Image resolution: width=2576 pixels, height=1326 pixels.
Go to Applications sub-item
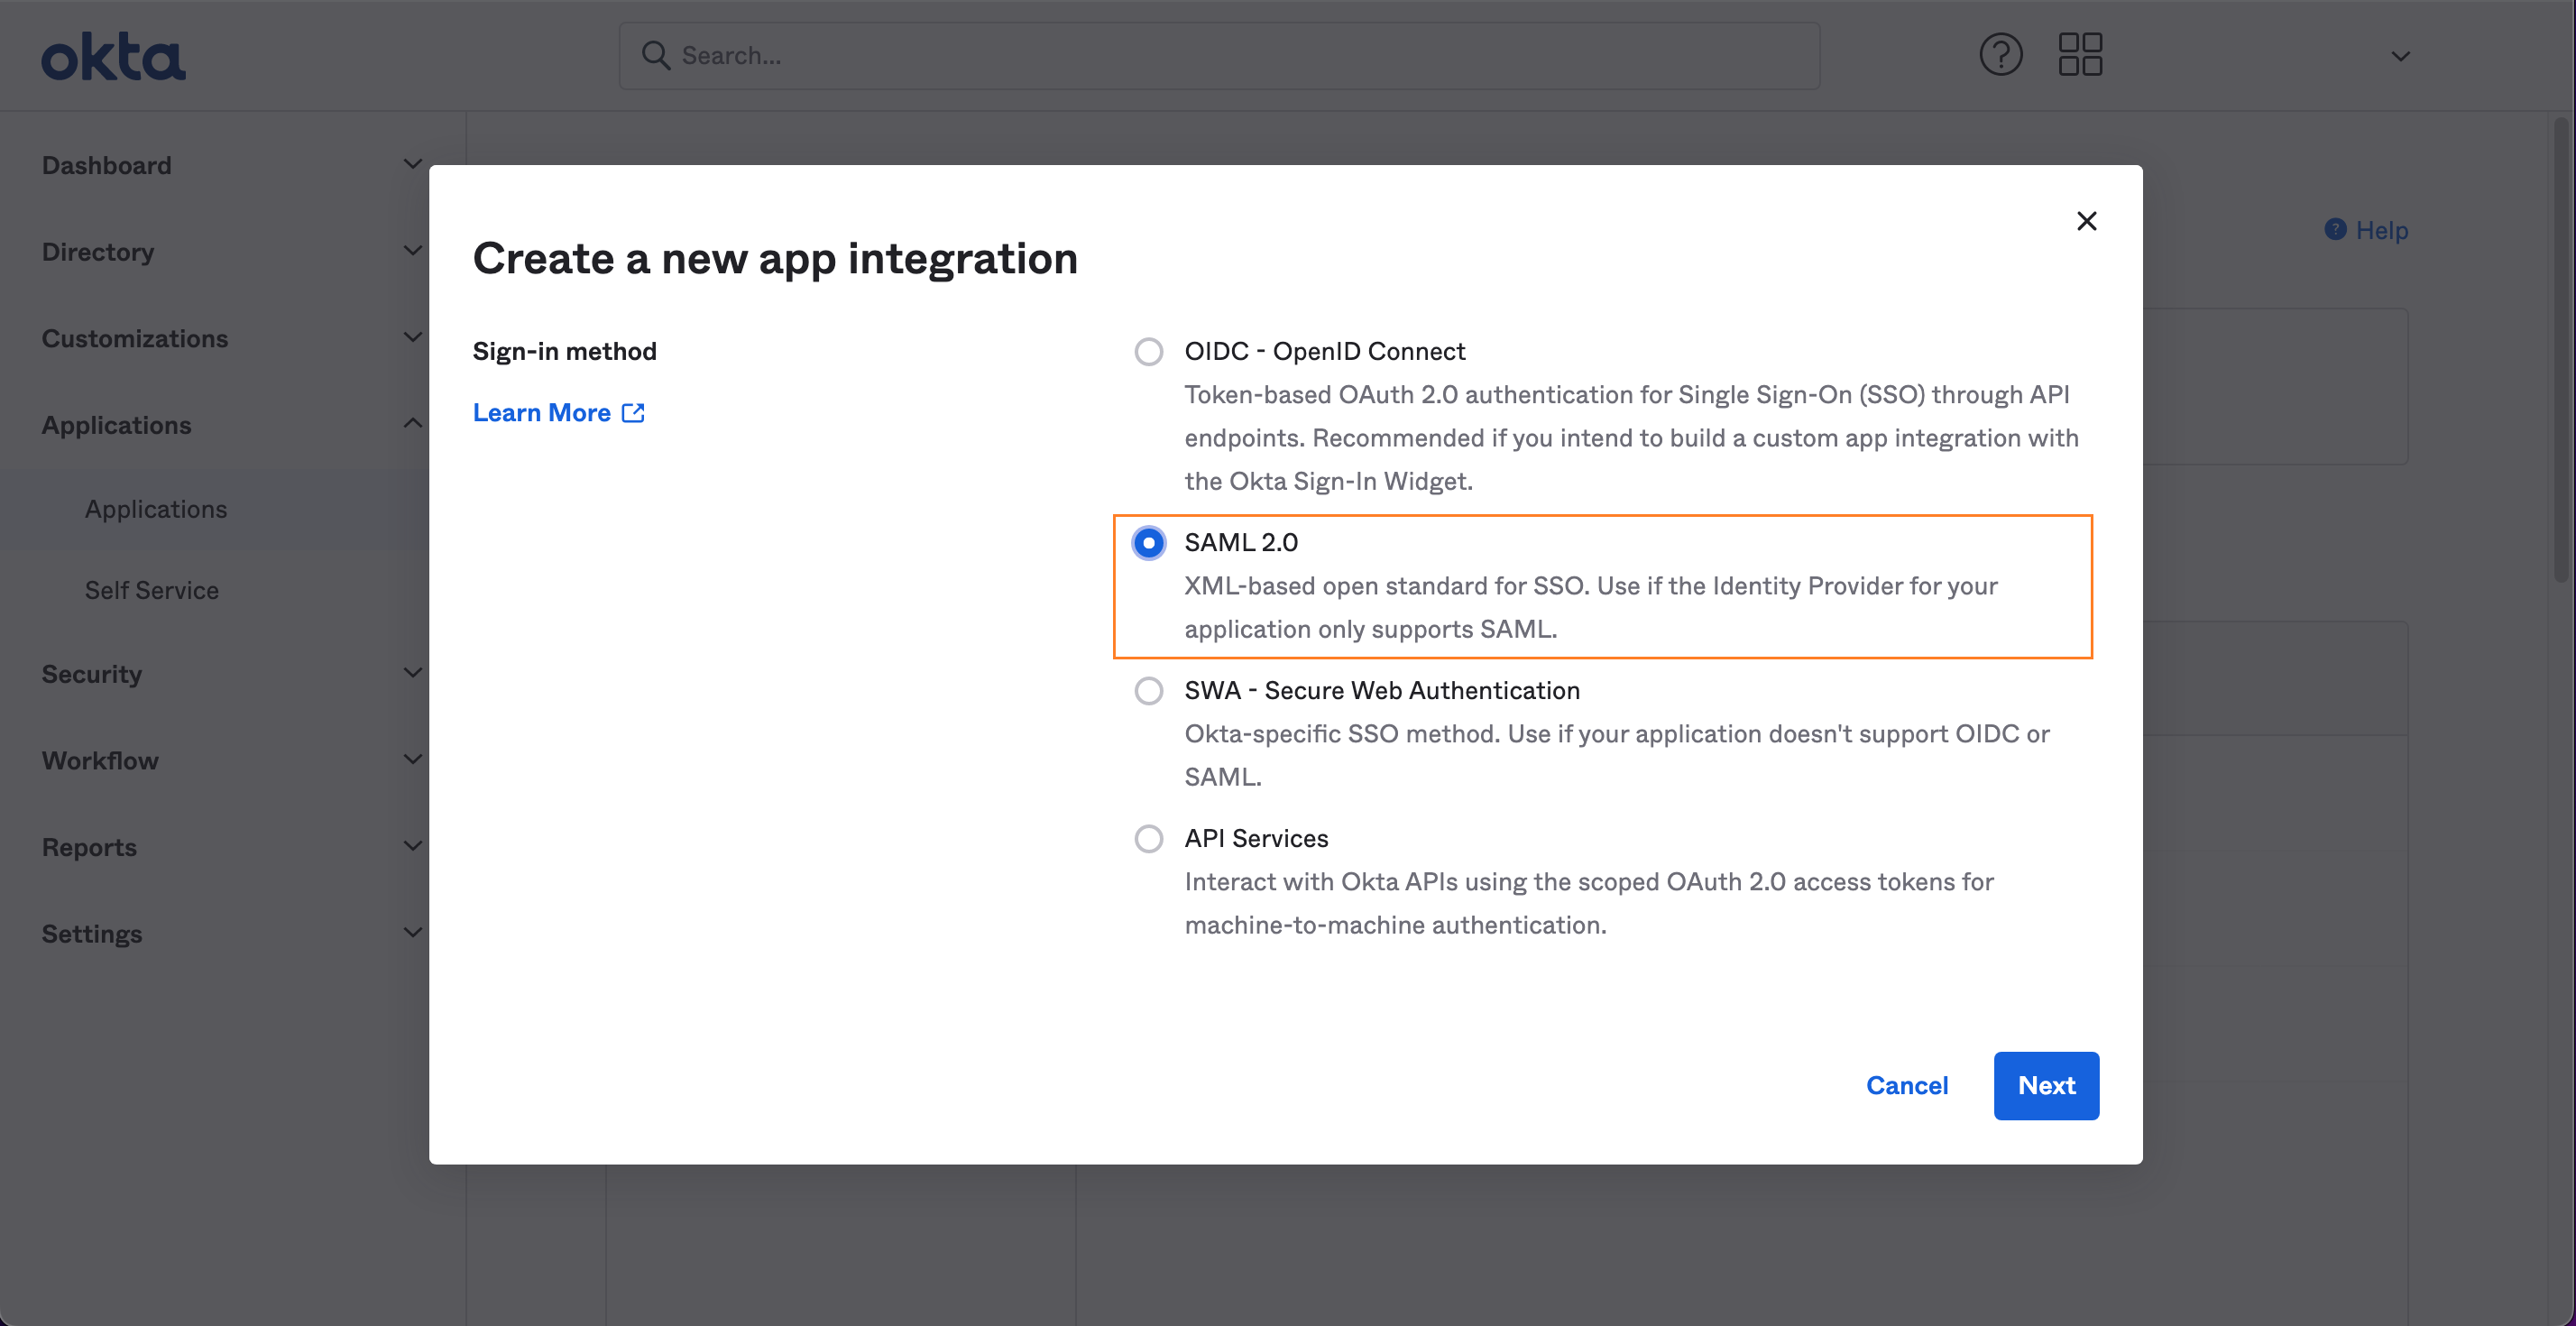156,509
